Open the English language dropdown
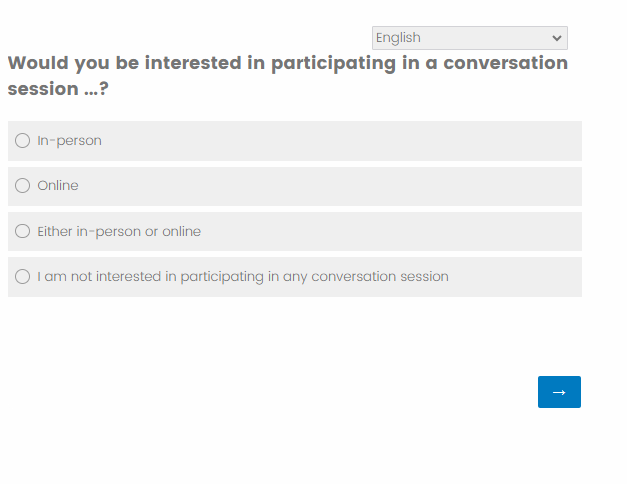627x484 pixels. point(469,38)
